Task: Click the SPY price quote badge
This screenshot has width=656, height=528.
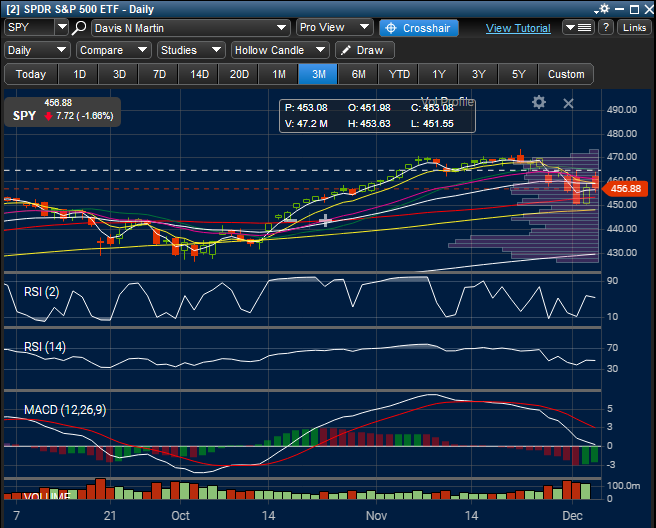Action: (62, 112)
